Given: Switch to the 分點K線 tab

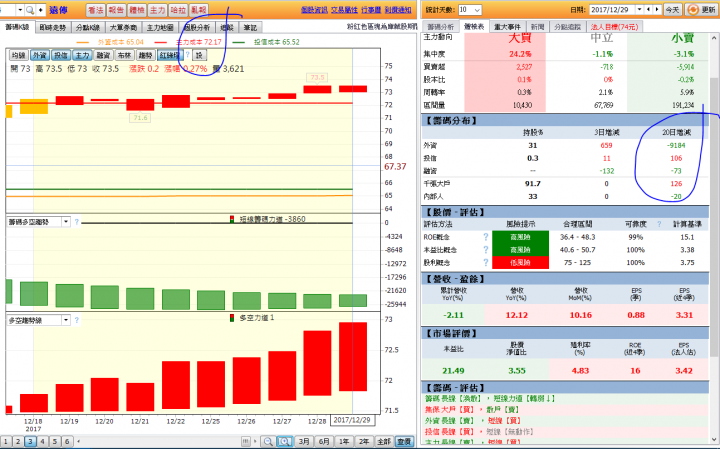Looking at the screenshot, I should coord(88,28).
